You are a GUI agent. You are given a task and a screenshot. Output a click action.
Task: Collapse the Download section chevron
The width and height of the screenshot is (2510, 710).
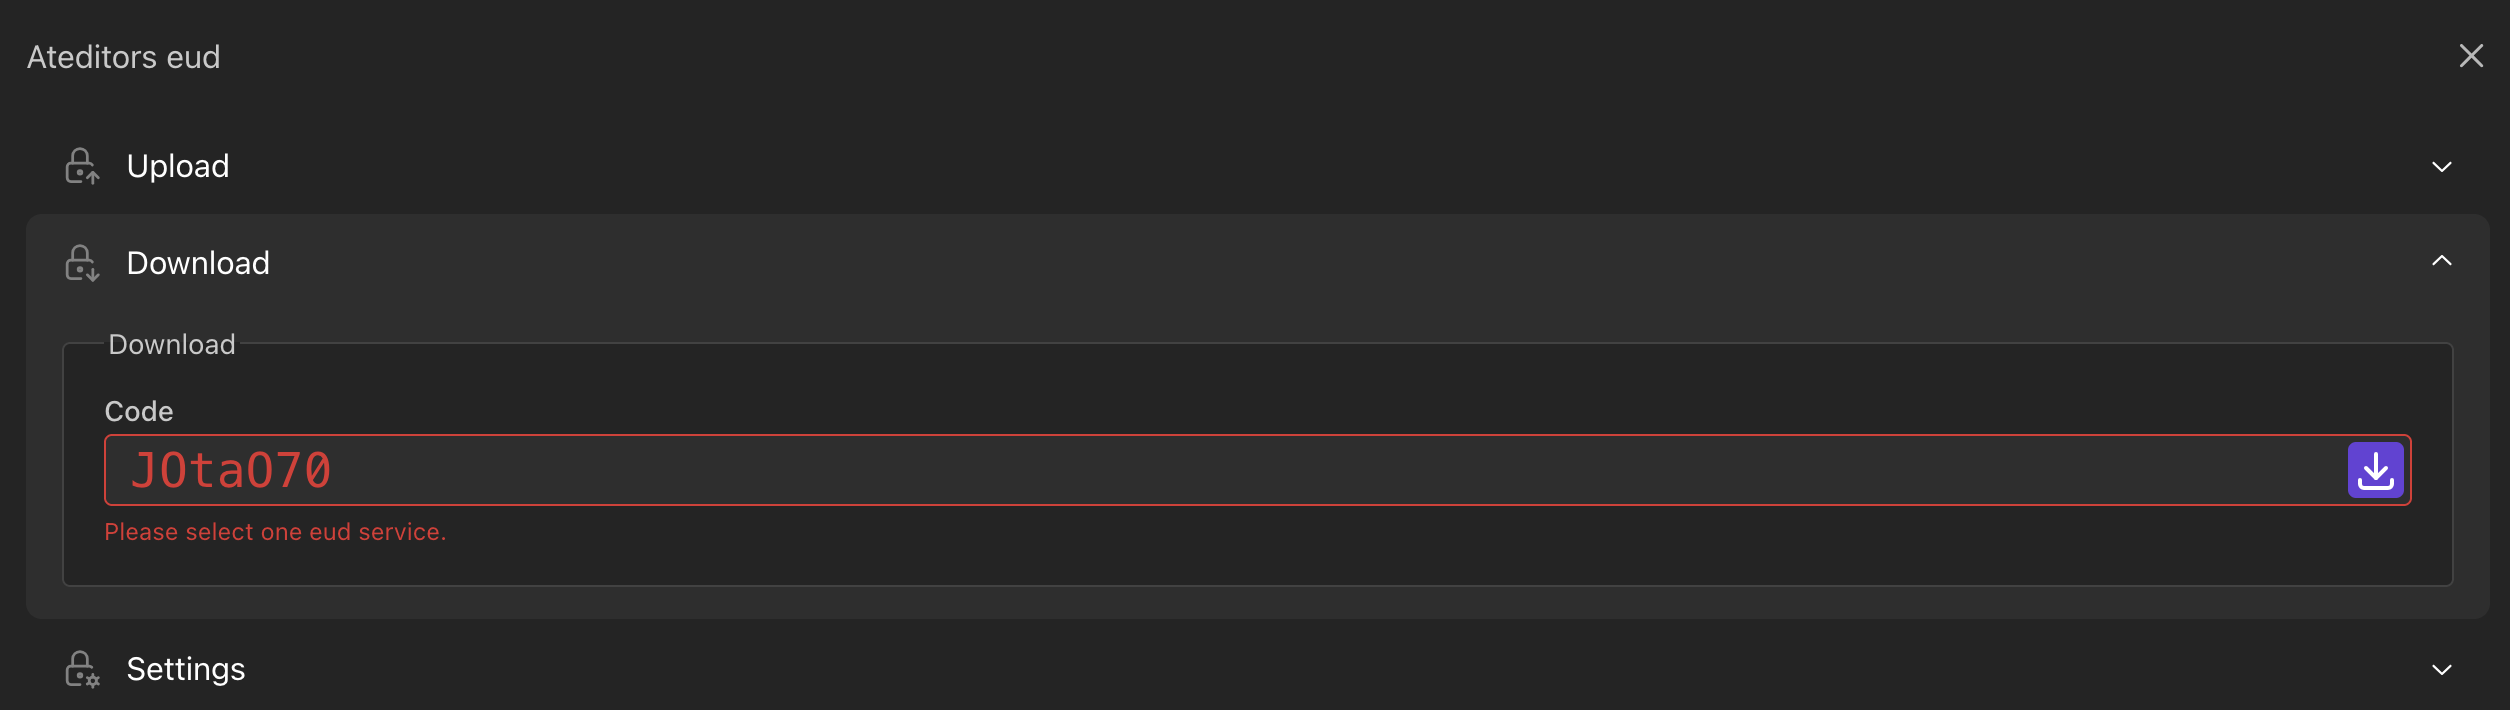2441,261
